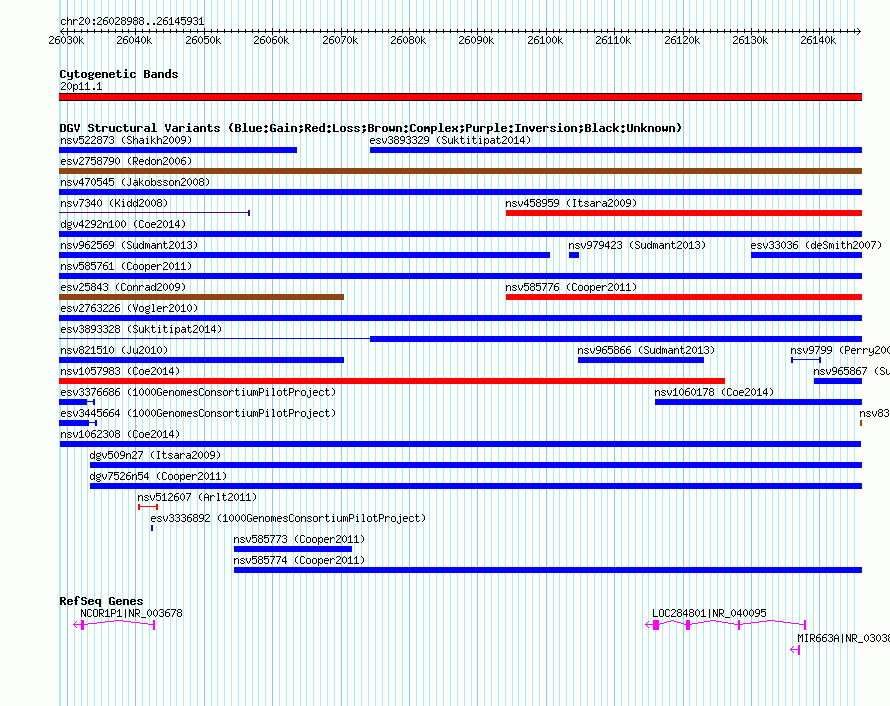
Task: Select the esv3893329 (Suktitipat2014) blue bar
Action: pos(616,150)
